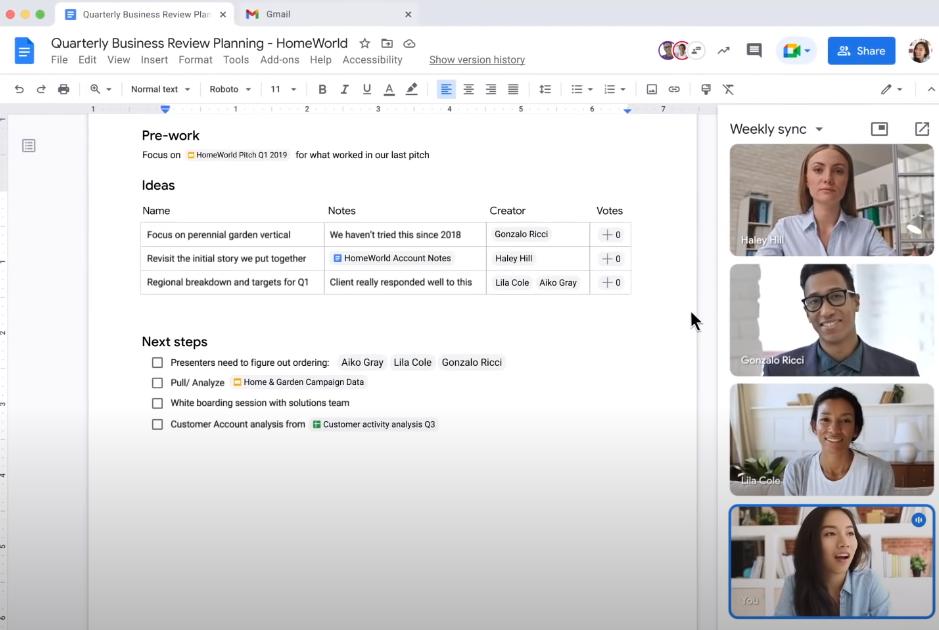Expand the Weekly sync meeting dropdown
The width and height of the screenshot is (939, 630).
coord(819,130)
